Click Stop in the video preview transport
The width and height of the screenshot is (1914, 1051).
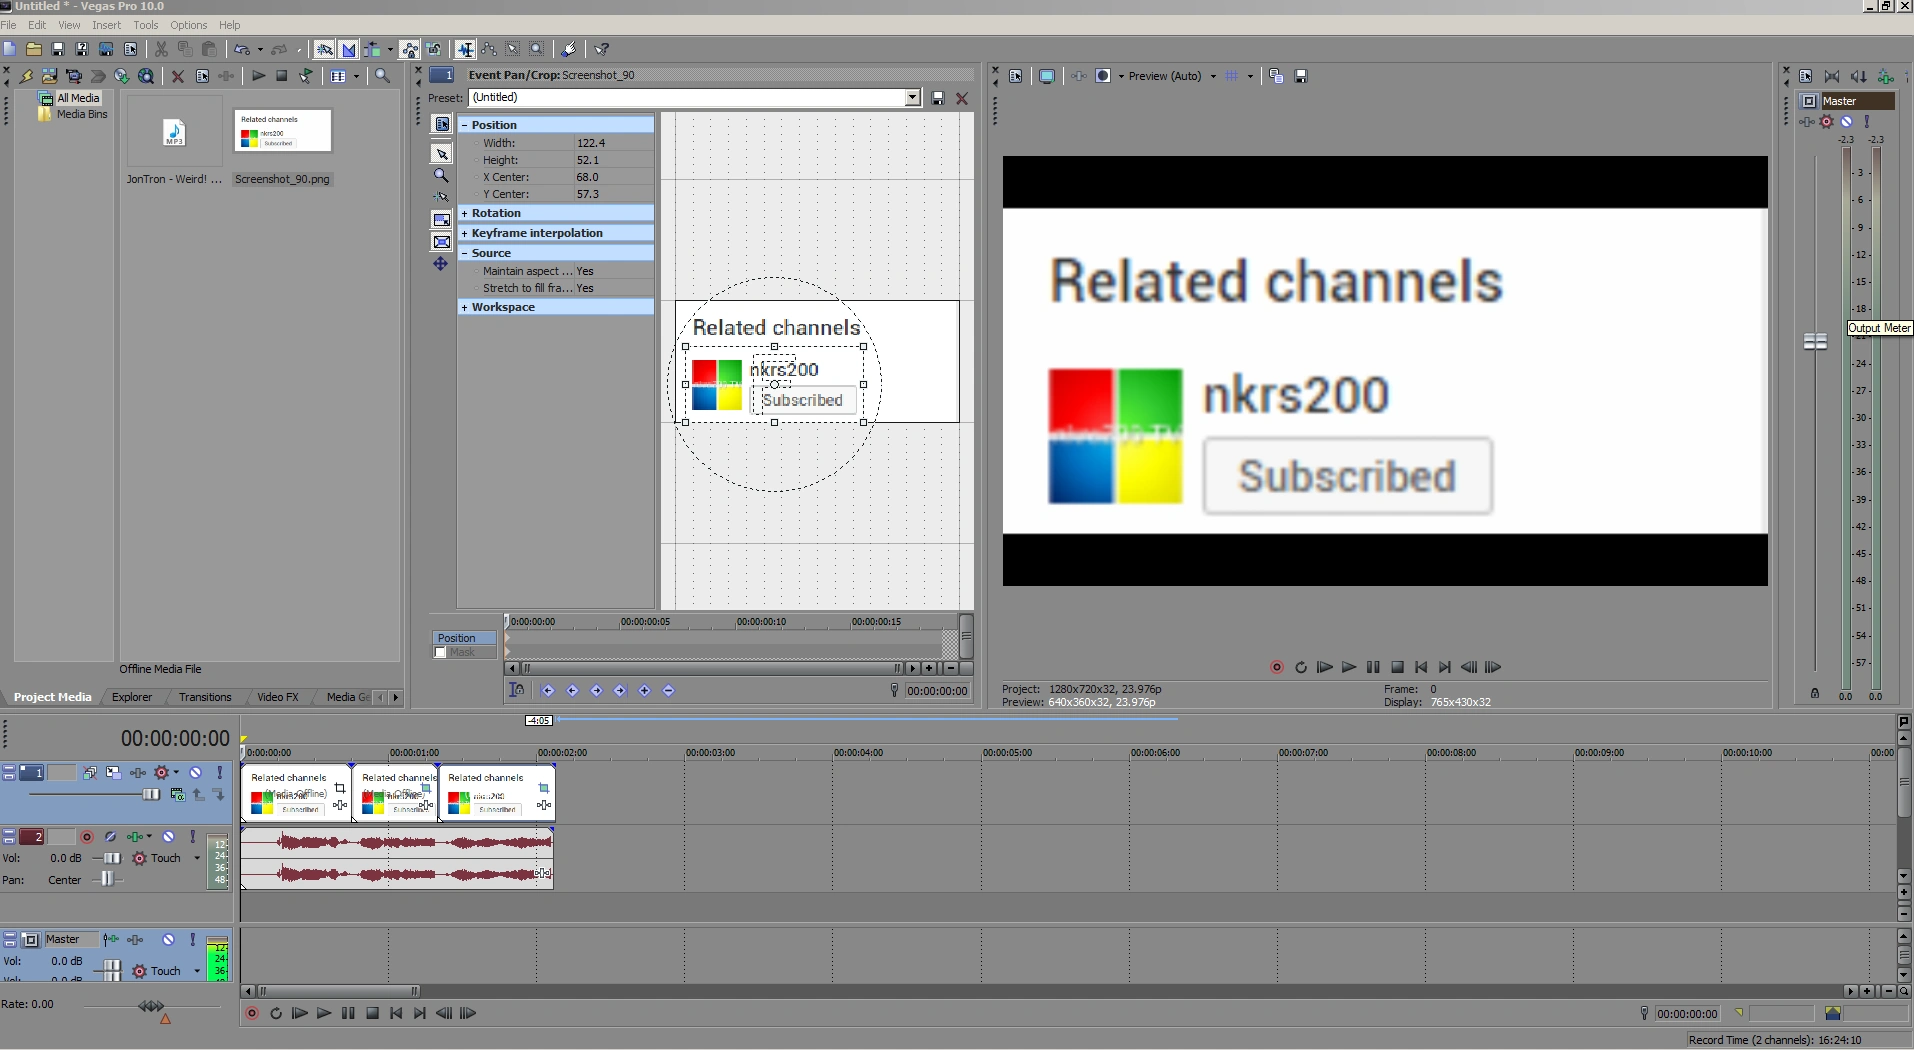[1398, 667]
